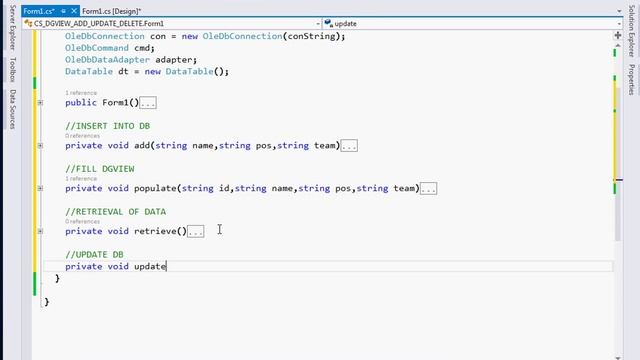The image size is (640, 360).
Task: Click the OleDbDataAdapter adapter declaration
Action: (131, 60)
